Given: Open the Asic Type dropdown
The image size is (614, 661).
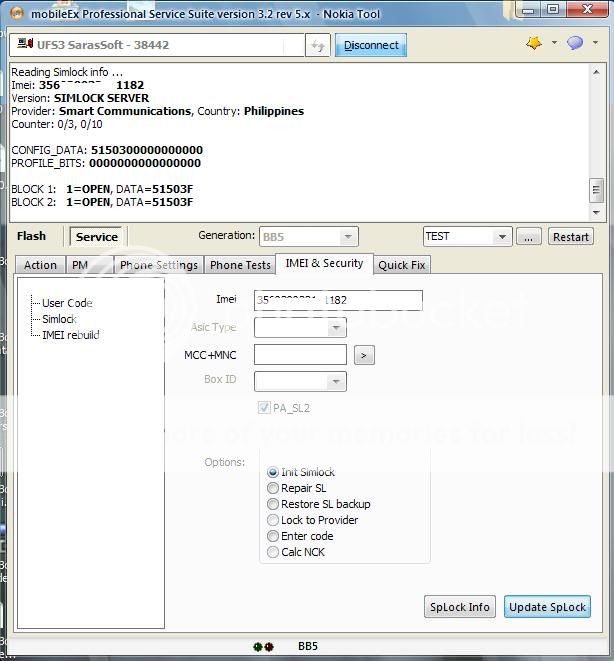Looking at the screenshot, I should [300, 328].
